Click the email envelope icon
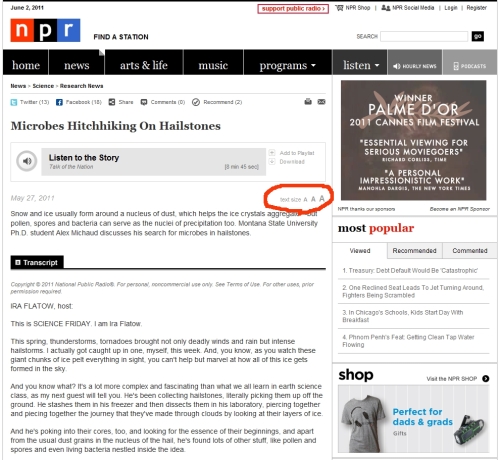 321,102
